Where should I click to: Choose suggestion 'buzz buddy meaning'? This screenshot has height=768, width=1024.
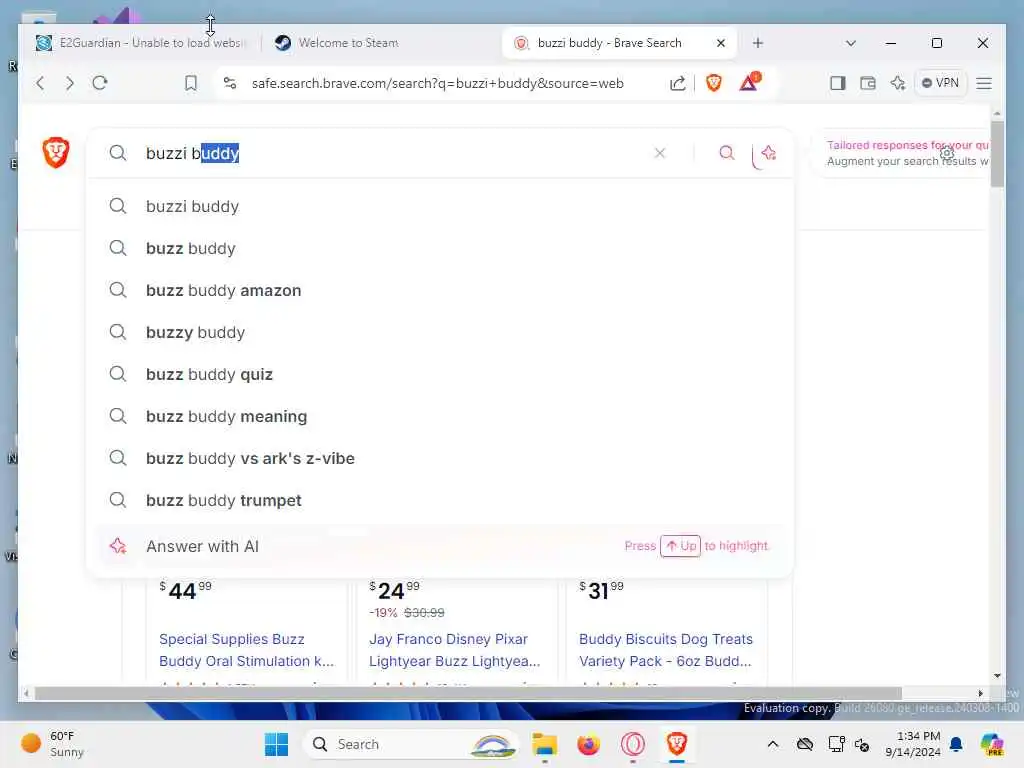(440, 416)
